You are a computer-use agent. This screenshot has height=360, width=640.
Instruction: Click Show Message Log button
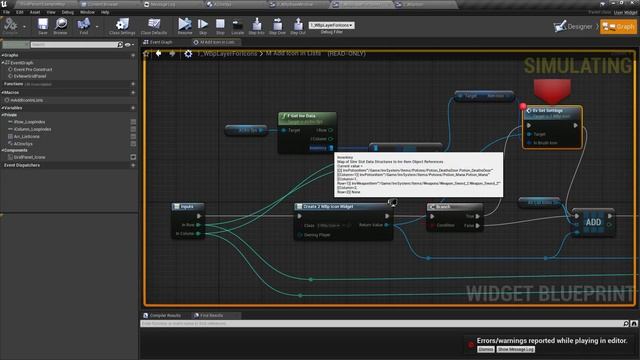pyautogui.click(x=516, y=349)
